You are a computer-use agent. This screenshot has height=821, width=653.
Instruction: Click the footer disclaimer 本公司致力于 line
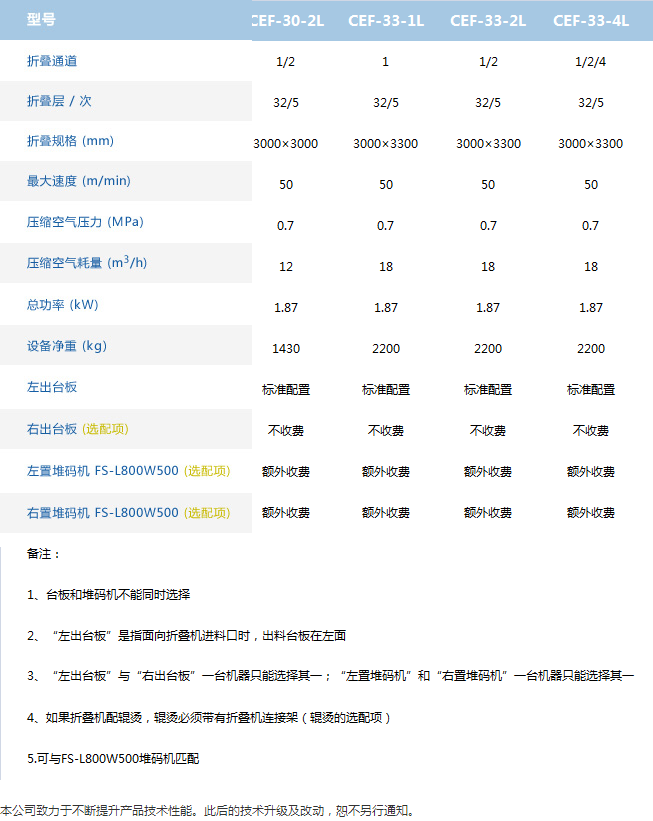coord(208,811)
